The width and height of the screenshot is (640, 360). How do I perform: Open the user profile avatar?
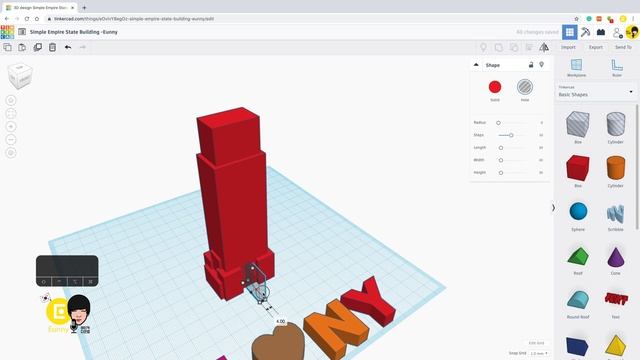pos(632,32)
